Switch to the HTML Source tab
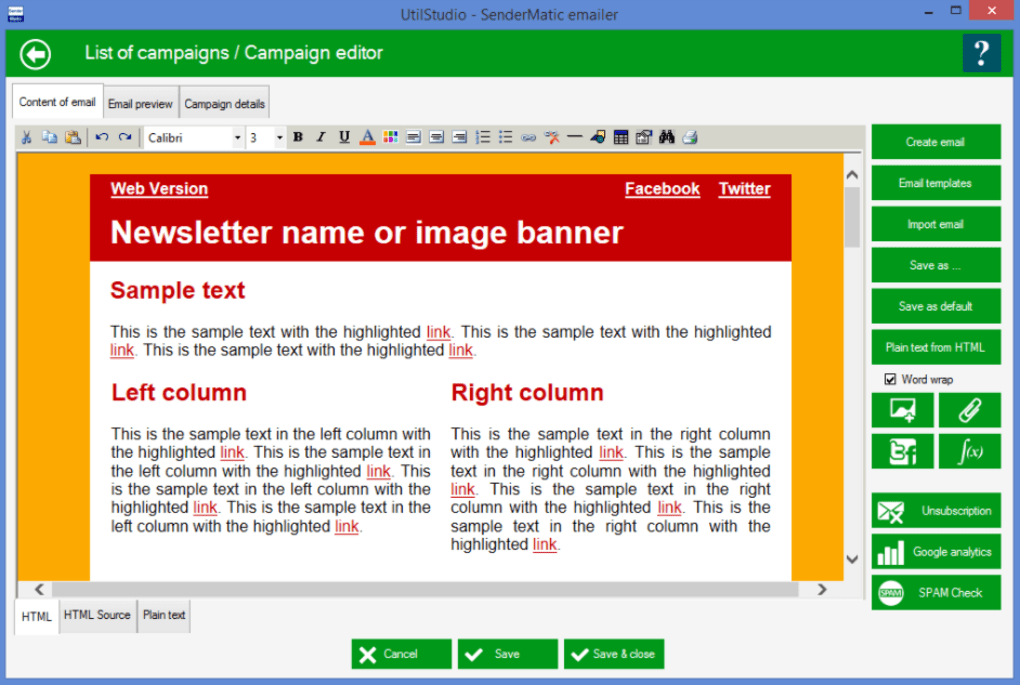Image resolution: width=1020 pixels, height=685 pixels. pyautogui.click(x=97, y=615)
